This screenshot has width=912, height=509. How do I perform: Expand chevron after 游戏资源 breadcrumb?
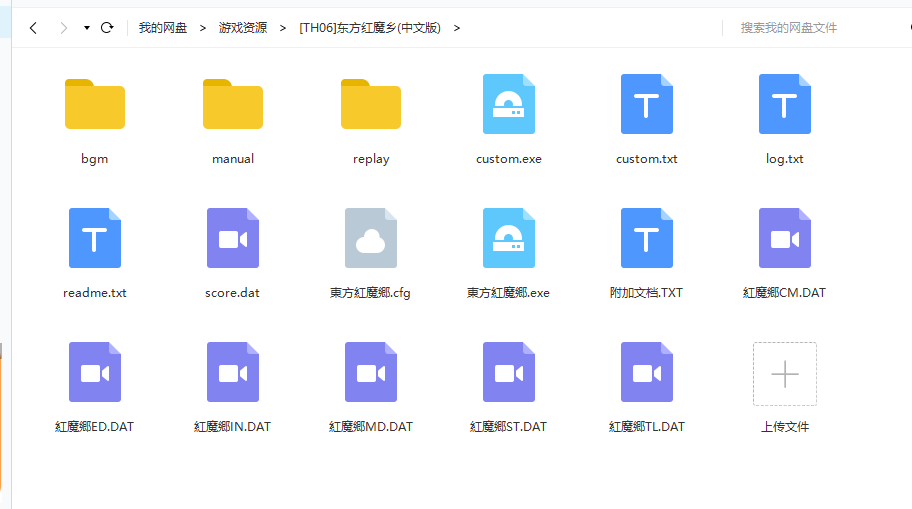click(x=283, y=28)
